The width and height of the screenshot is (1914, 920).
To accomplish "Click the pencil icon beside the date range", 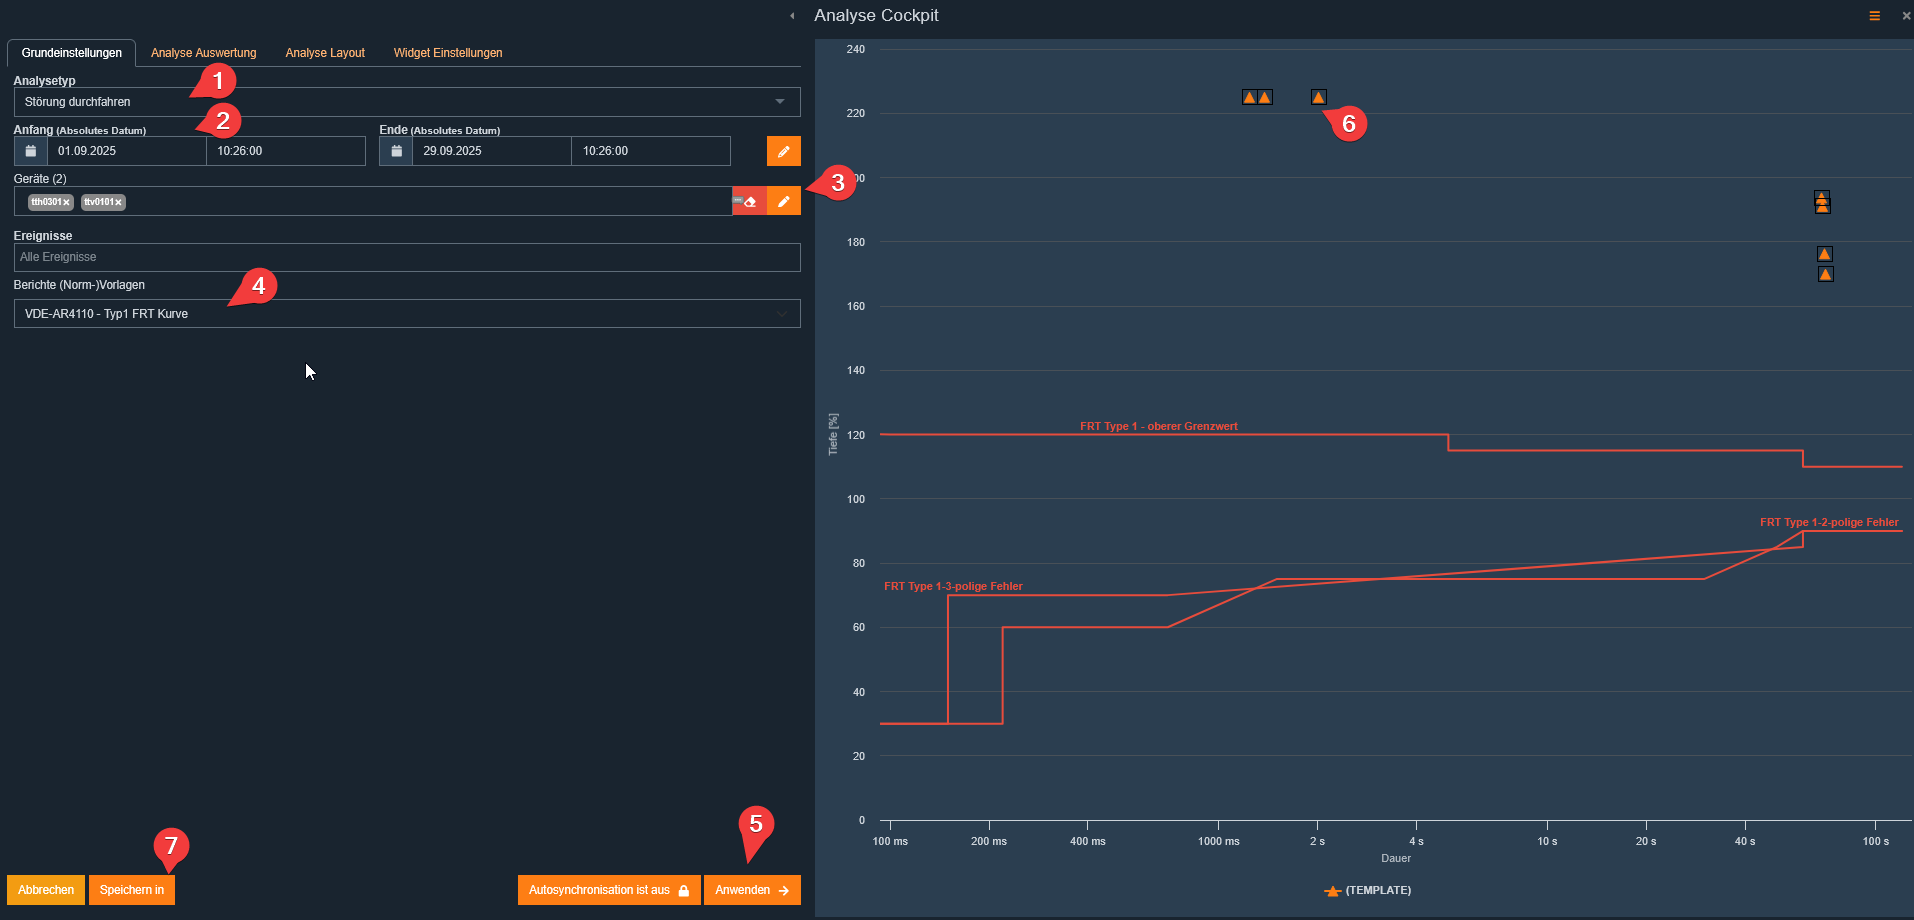I will [x=783, y=151].
